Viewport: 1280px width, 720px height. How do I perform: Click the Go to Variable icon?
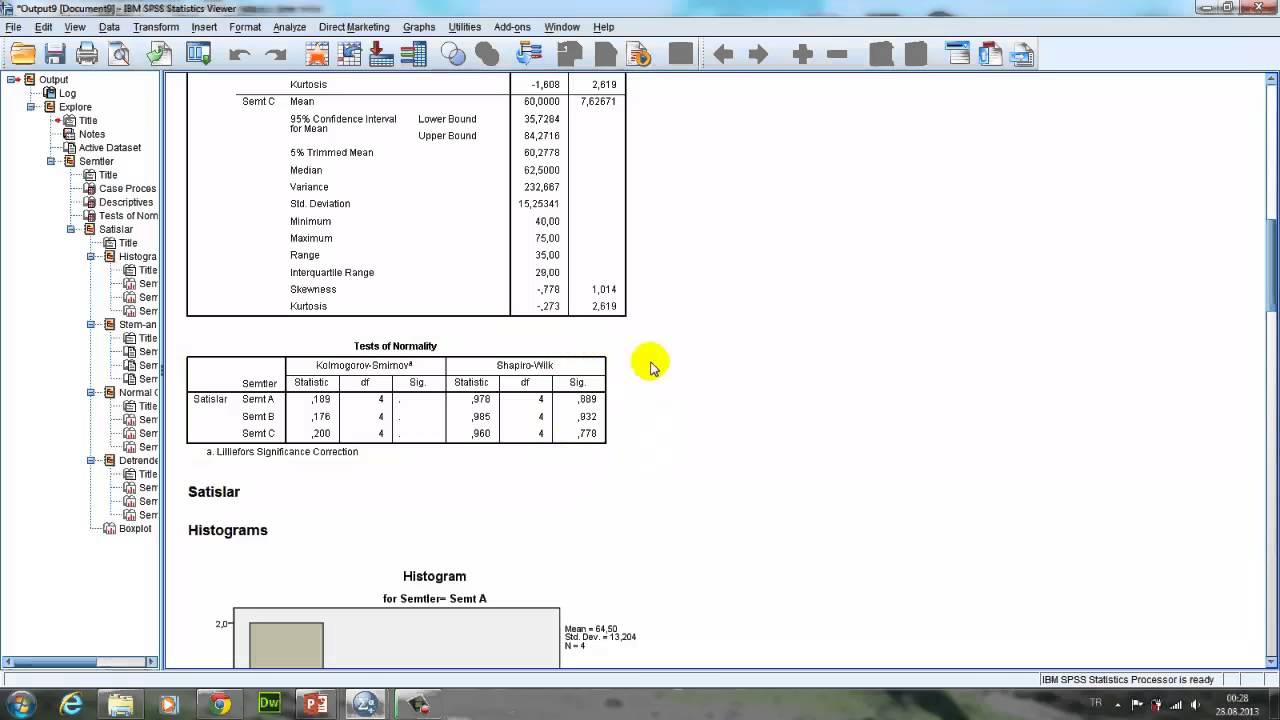click(381, 54)
